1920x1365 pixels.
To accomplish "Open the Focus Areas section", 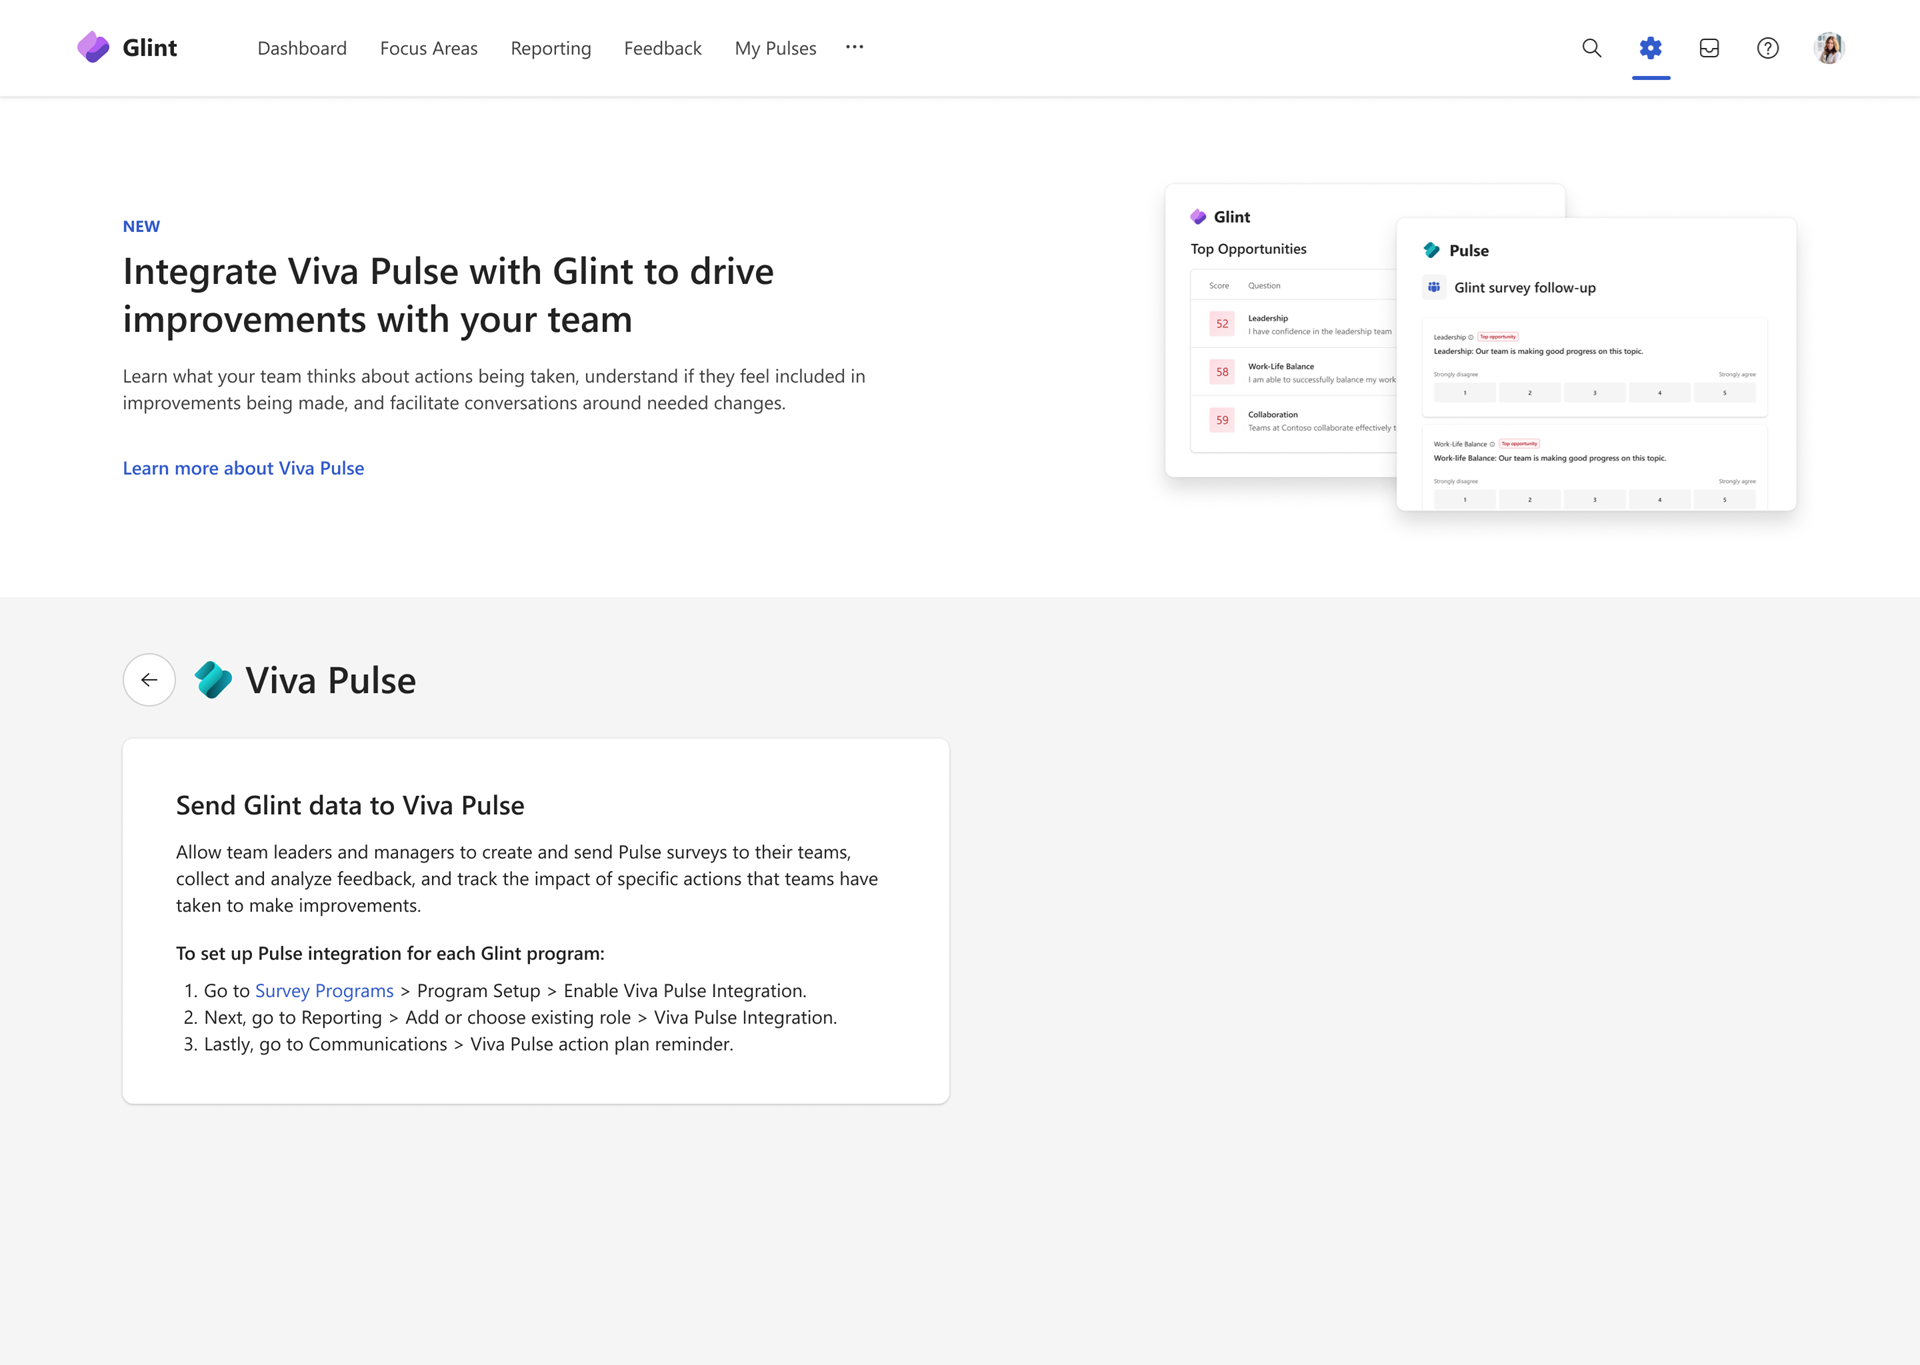I will tap(428, 48).
